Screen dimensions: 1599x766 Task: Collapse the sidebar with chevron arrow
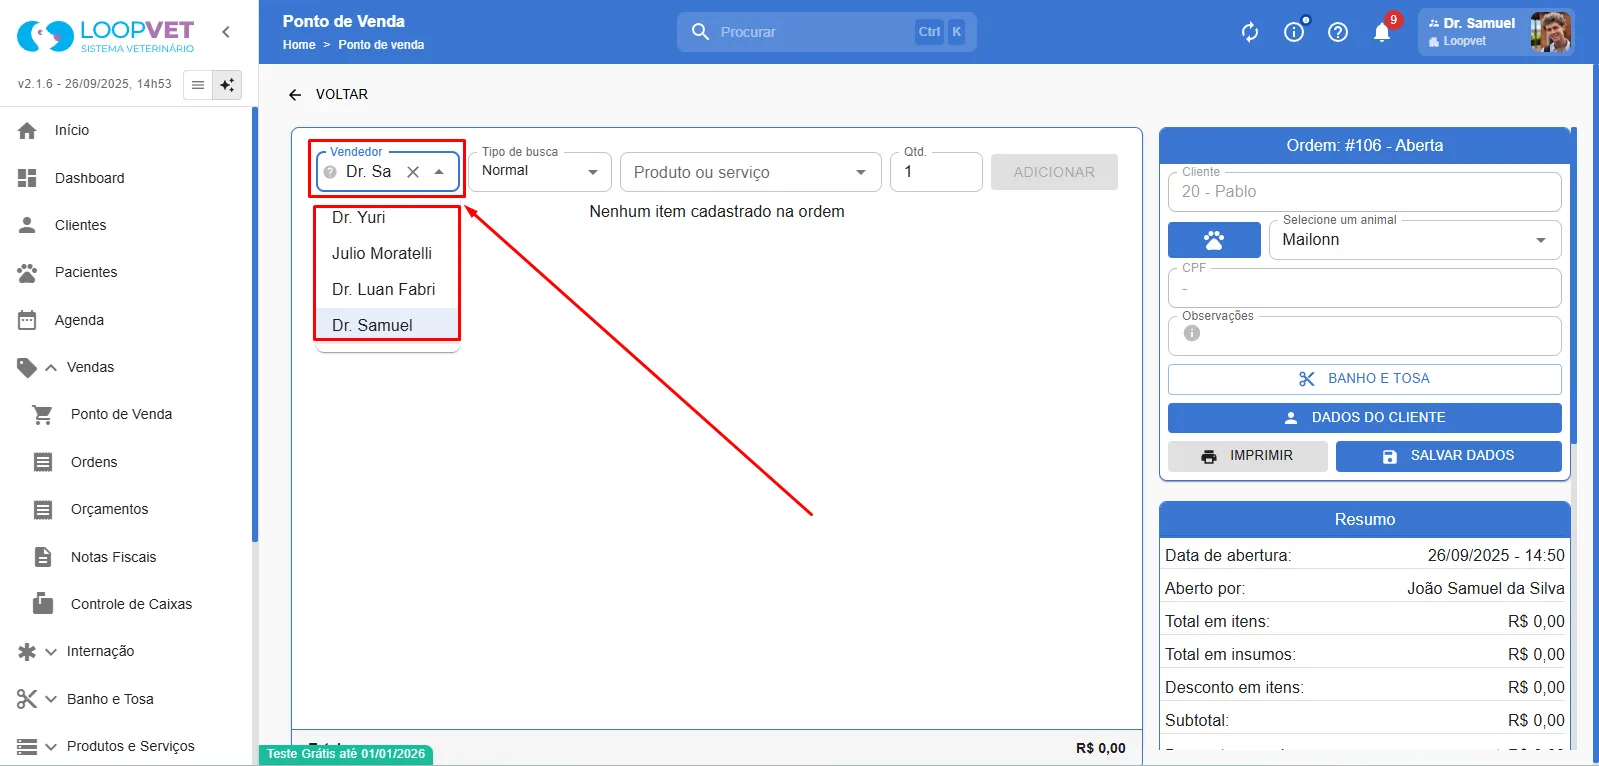coord(226,32)
